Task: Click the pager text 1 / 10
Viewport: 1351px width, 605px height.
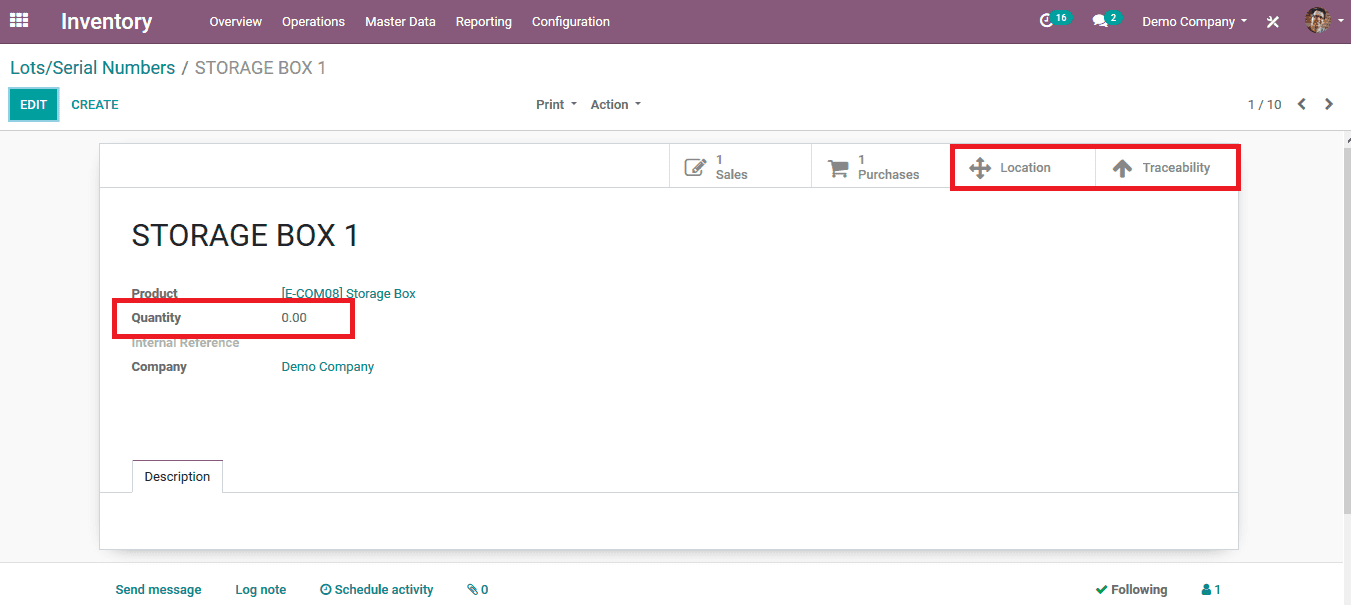Action: tap(1264, 104)
